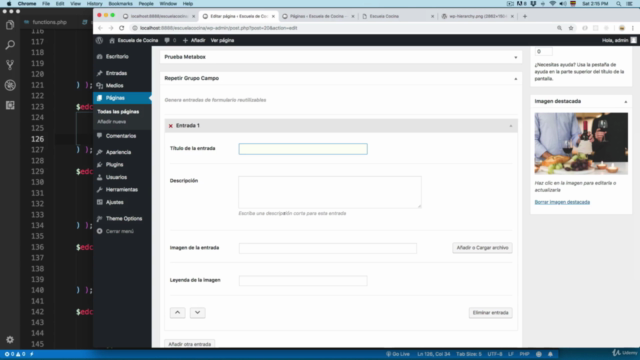Open VS Code Search icon

click(x=10, y=45)
